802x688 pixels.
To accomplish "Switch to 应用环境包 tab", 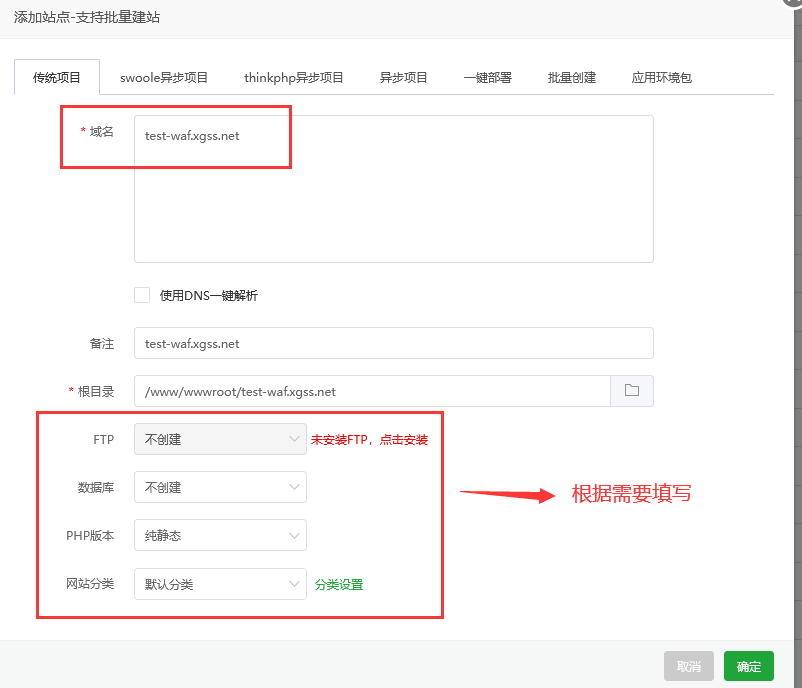I will pyautogui.click(x=661, y=77).
